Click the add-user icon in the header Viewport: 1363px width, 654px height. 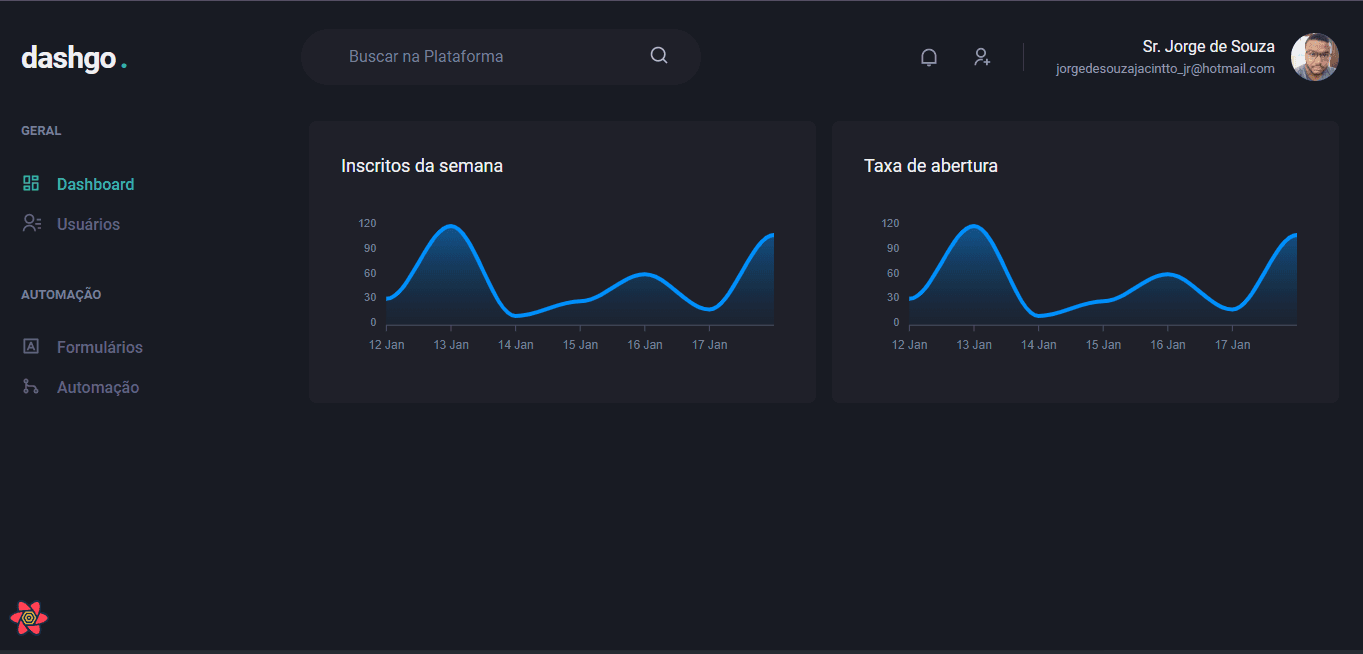coord(982,57)
